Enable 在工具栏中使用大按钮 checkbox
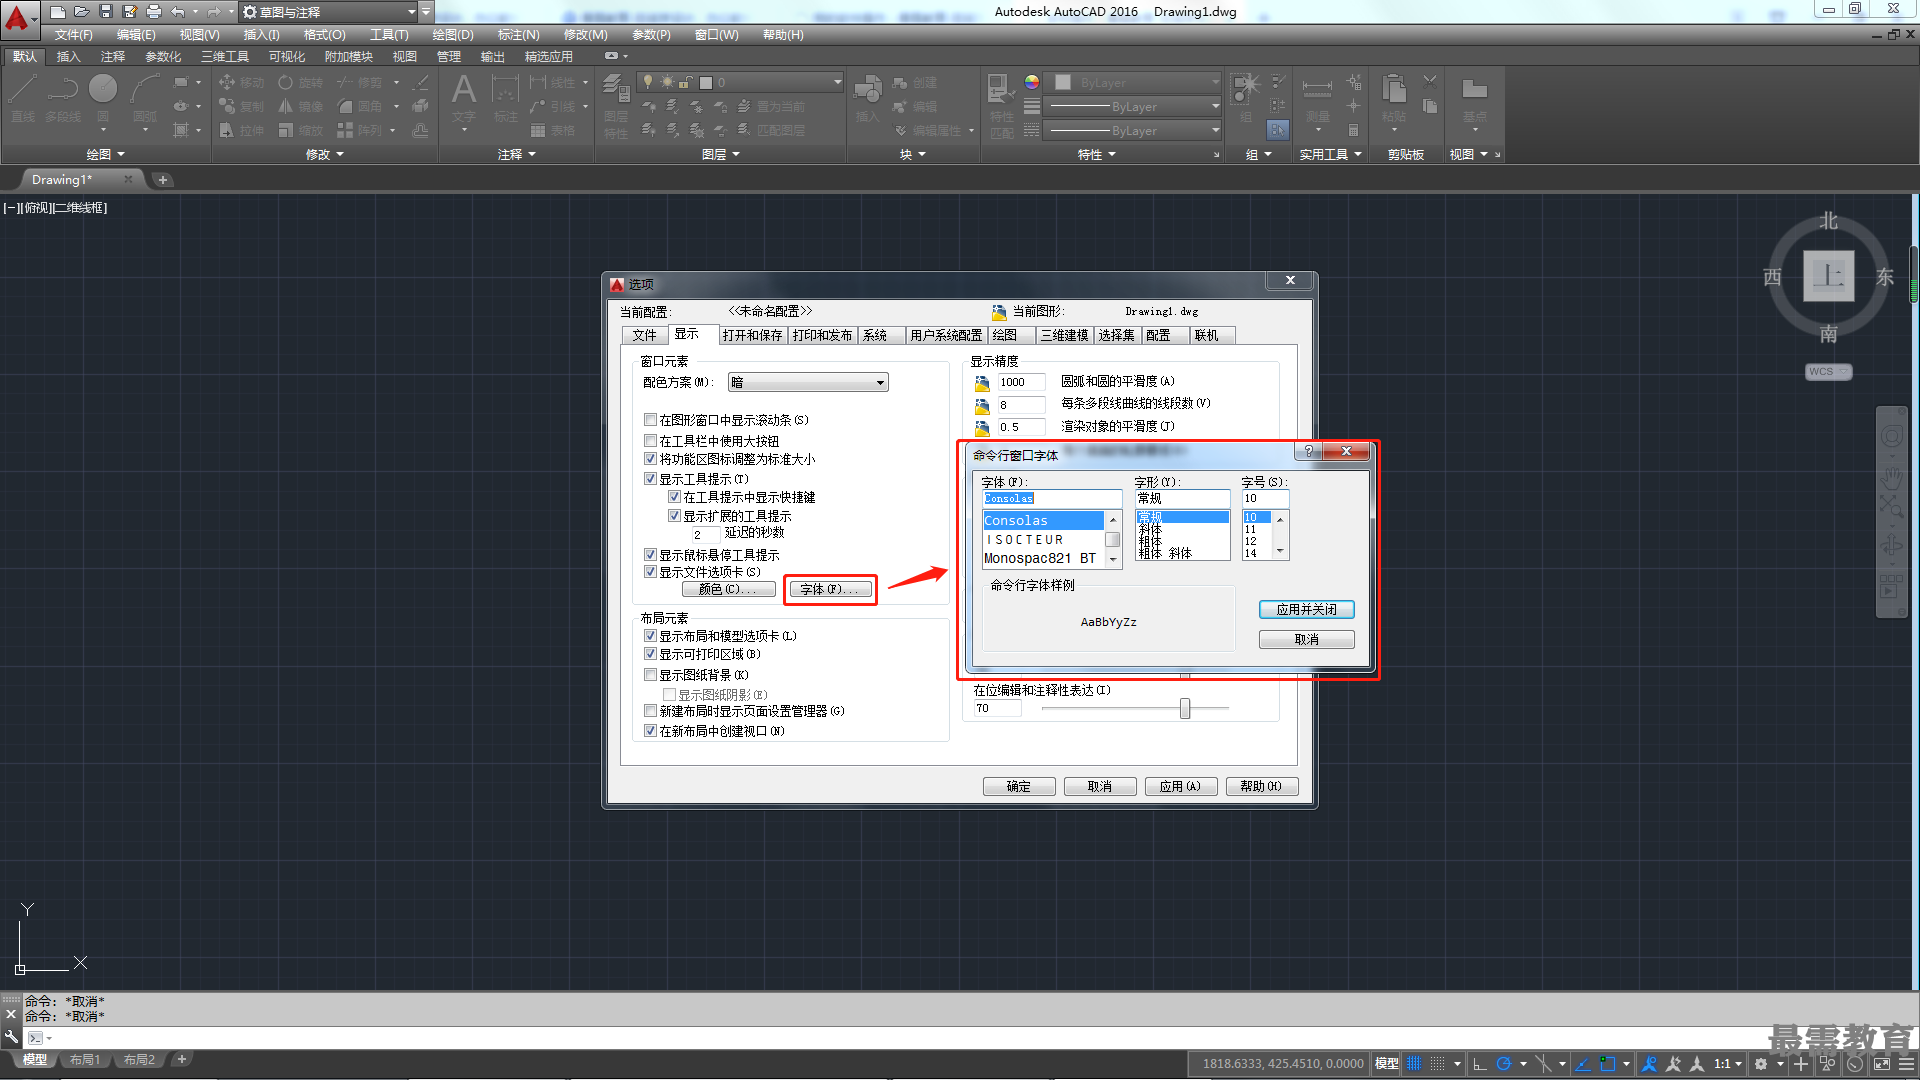Image resolution: width=1920 pixels, height=1080 pixels. click(x=651, y=440)
